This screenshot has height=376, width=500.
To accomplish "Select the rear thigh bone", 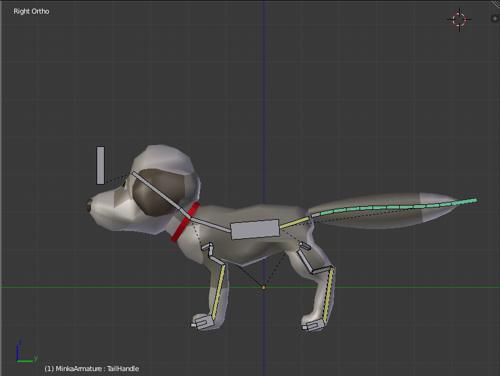I will tap(304, 261).
